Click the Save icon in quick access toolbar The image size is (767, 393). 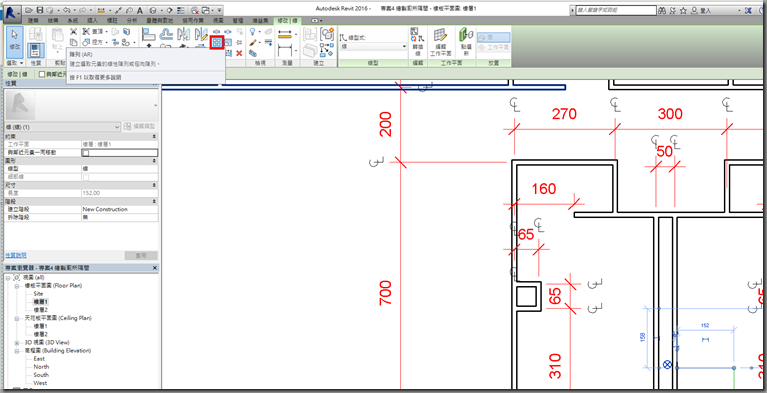(x=40, y=10)
